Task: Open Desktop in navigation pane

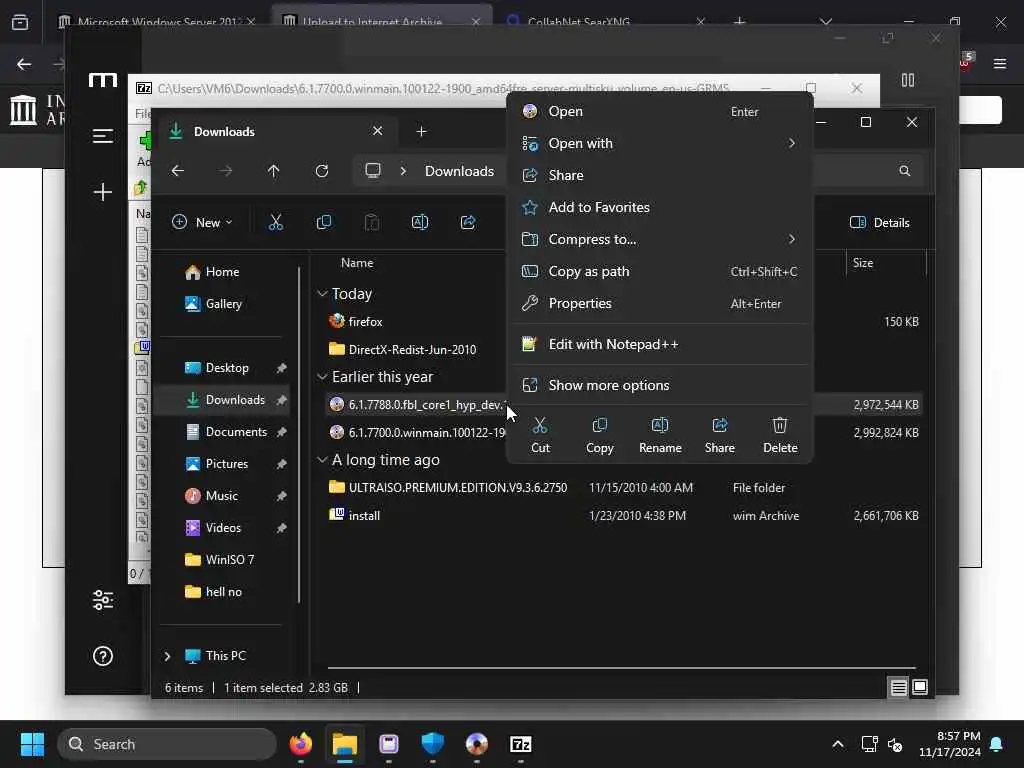Action: pyautogui.click(x=225, y=368)
